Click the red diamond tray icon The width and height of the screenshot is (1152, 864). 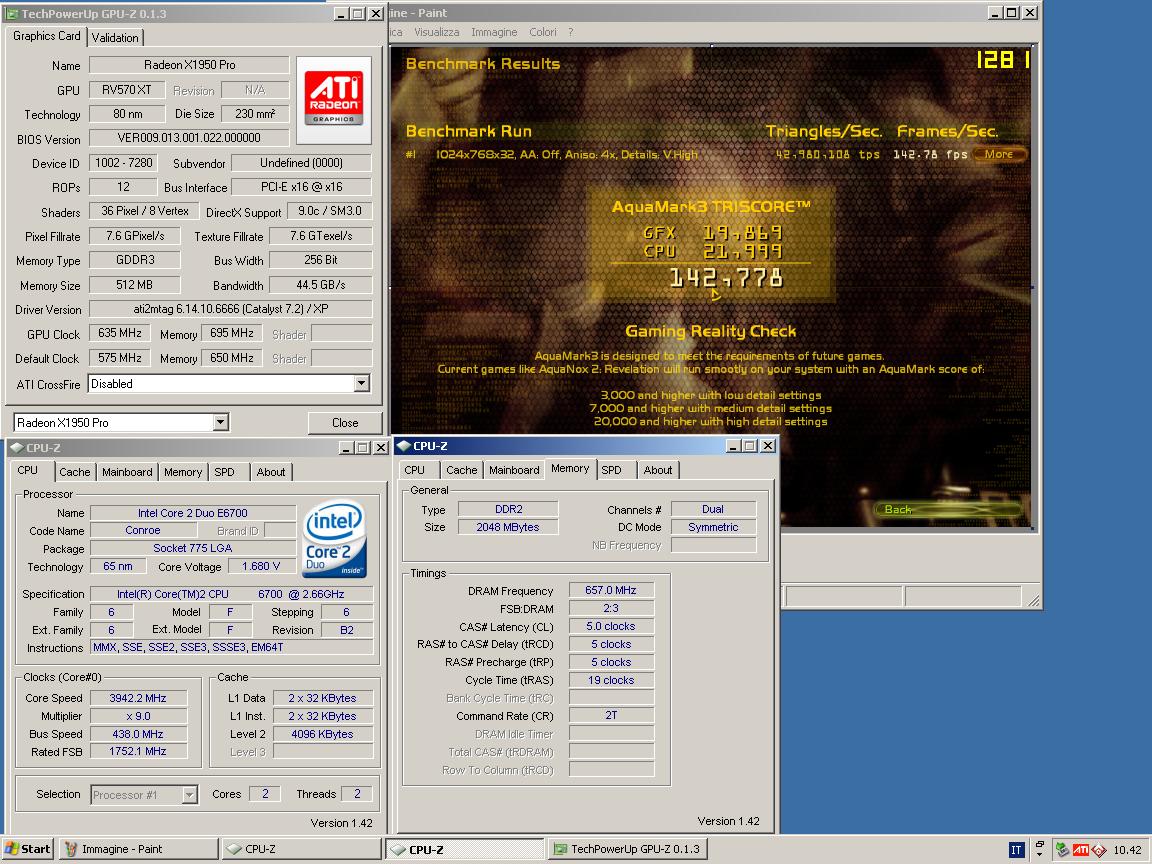pyautogui.click(x=1099, y=850)
